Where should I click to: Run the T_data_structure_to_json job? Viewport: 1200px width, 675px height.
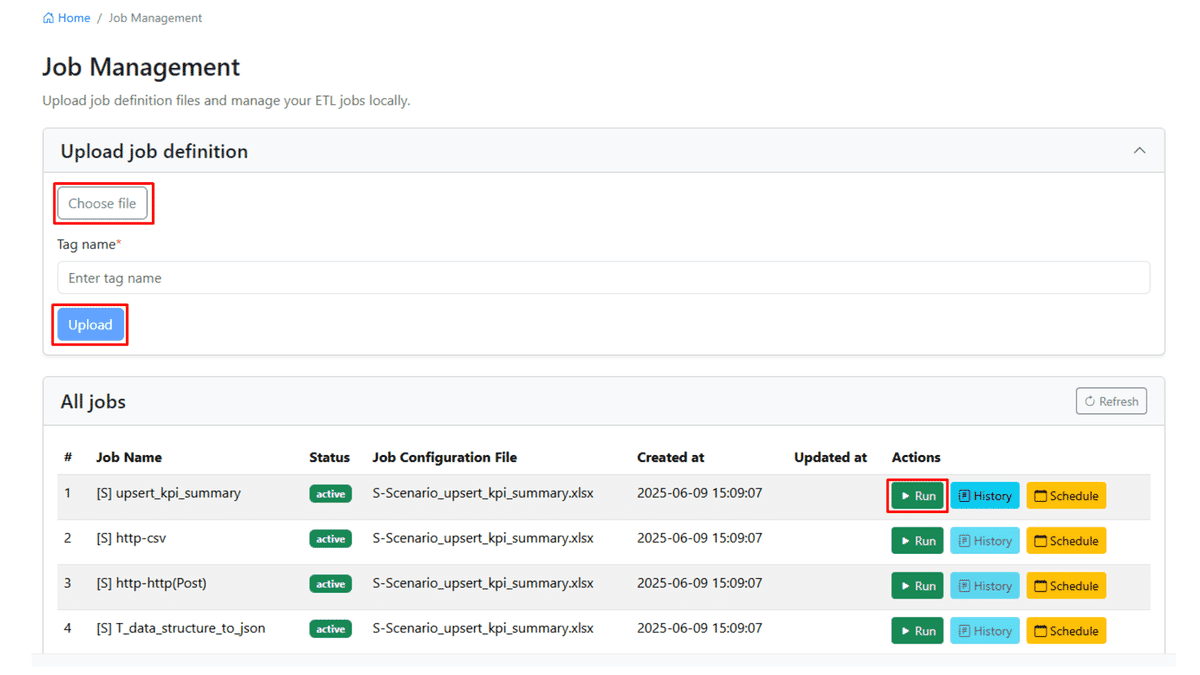click(917, 631)
